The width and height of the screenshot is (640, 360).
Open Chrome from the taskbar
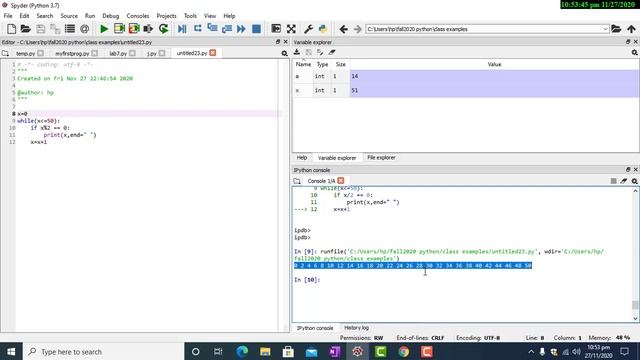[x=404, y=351]
